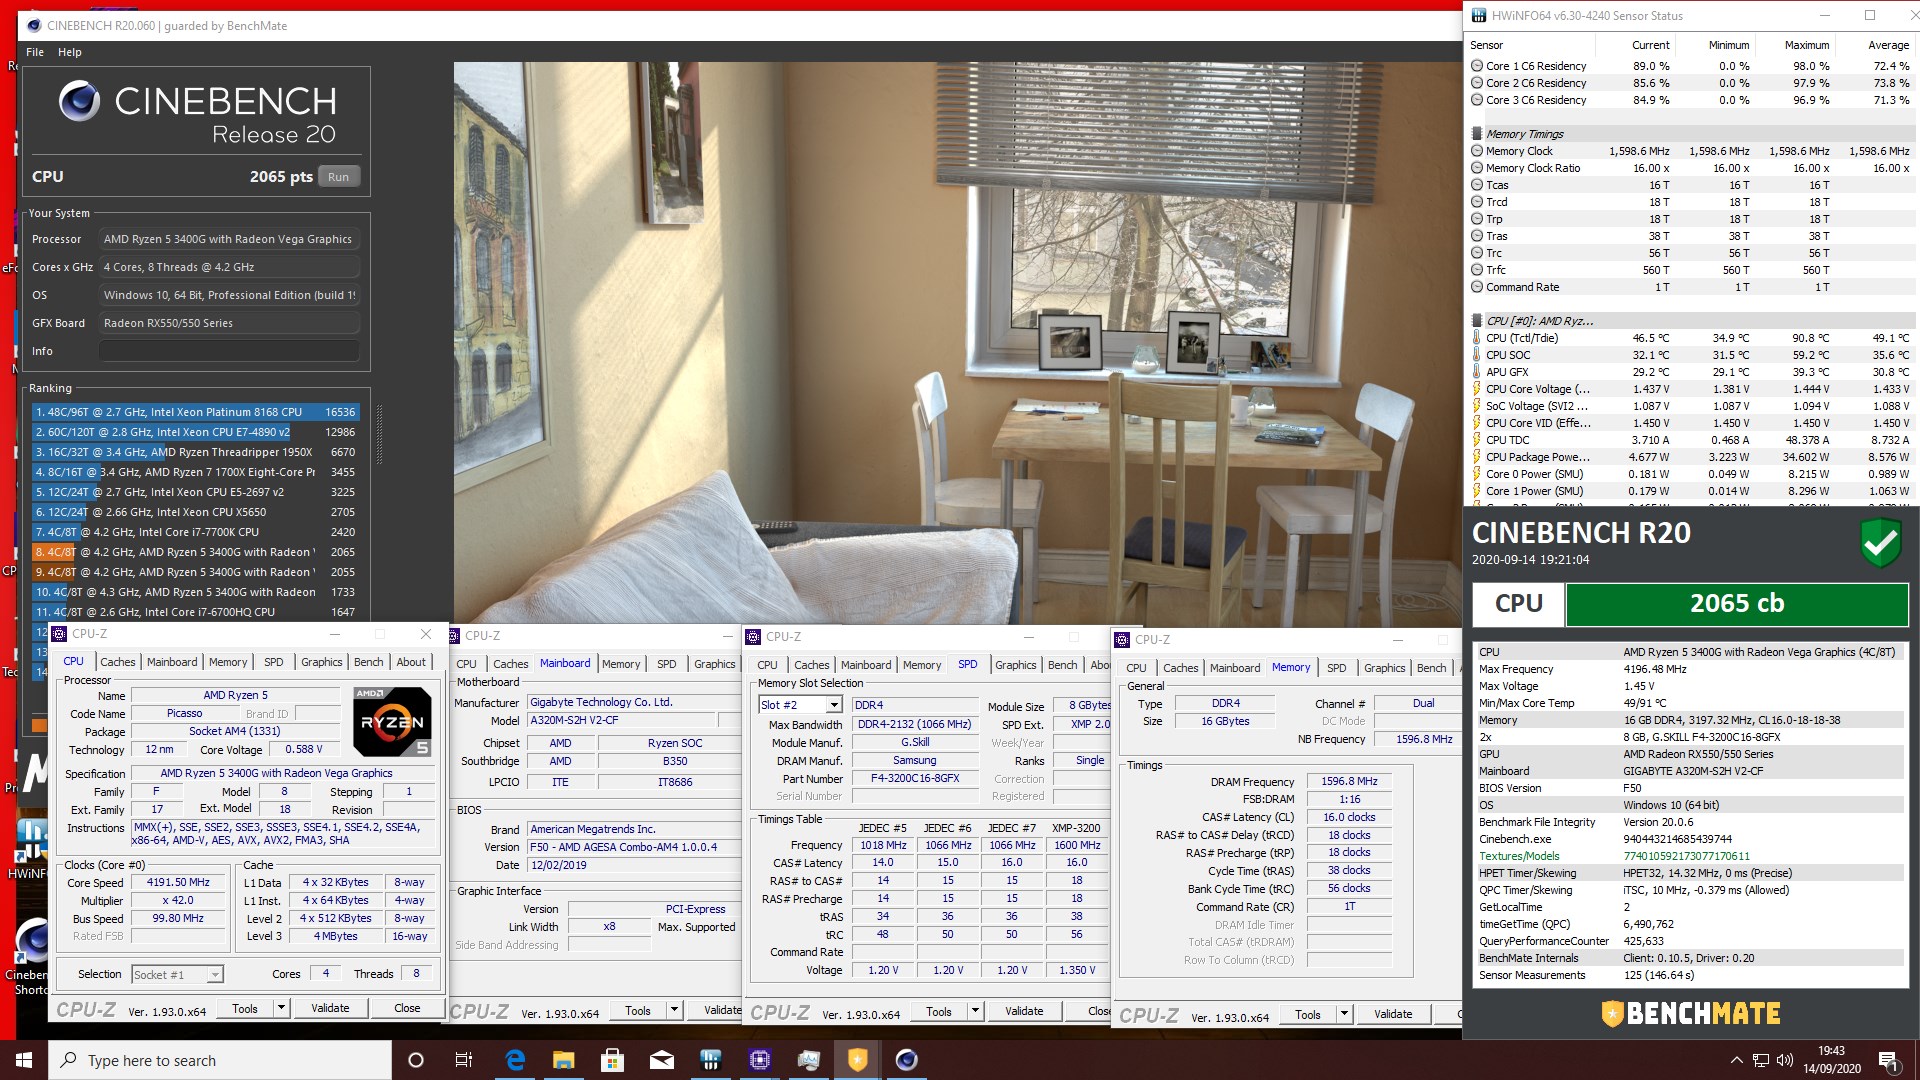This screenshot has height=1080, width=1920.
Task: Click Validate in CPU-Z CPU window
Action: [x=330, y=1008]
